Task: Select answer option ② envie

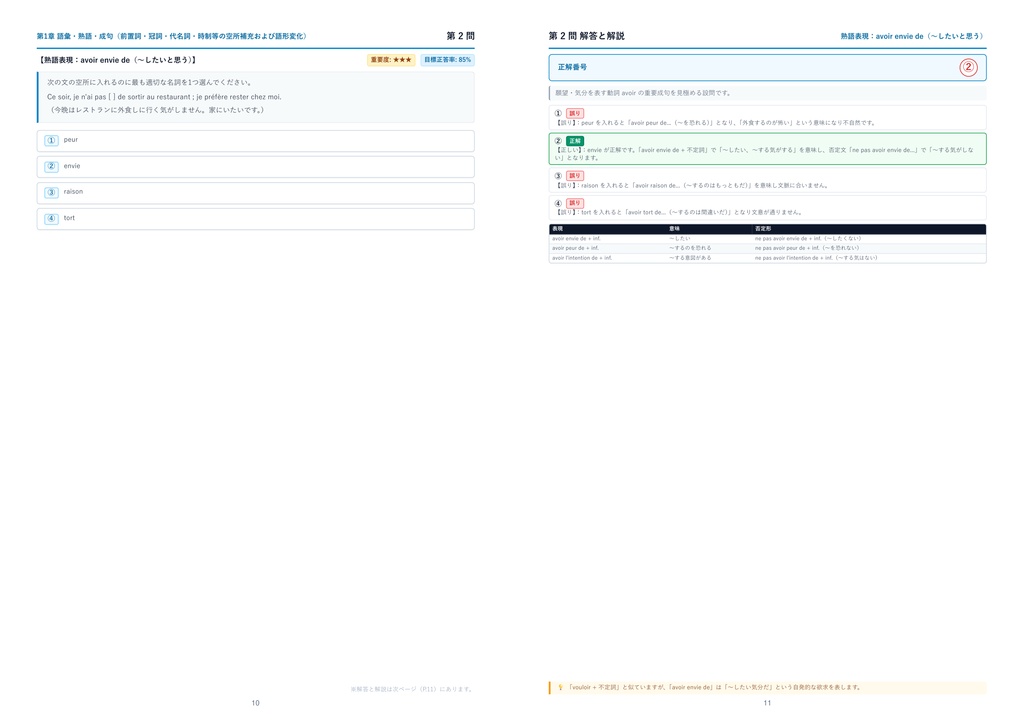Action: [x=255, y=166]
